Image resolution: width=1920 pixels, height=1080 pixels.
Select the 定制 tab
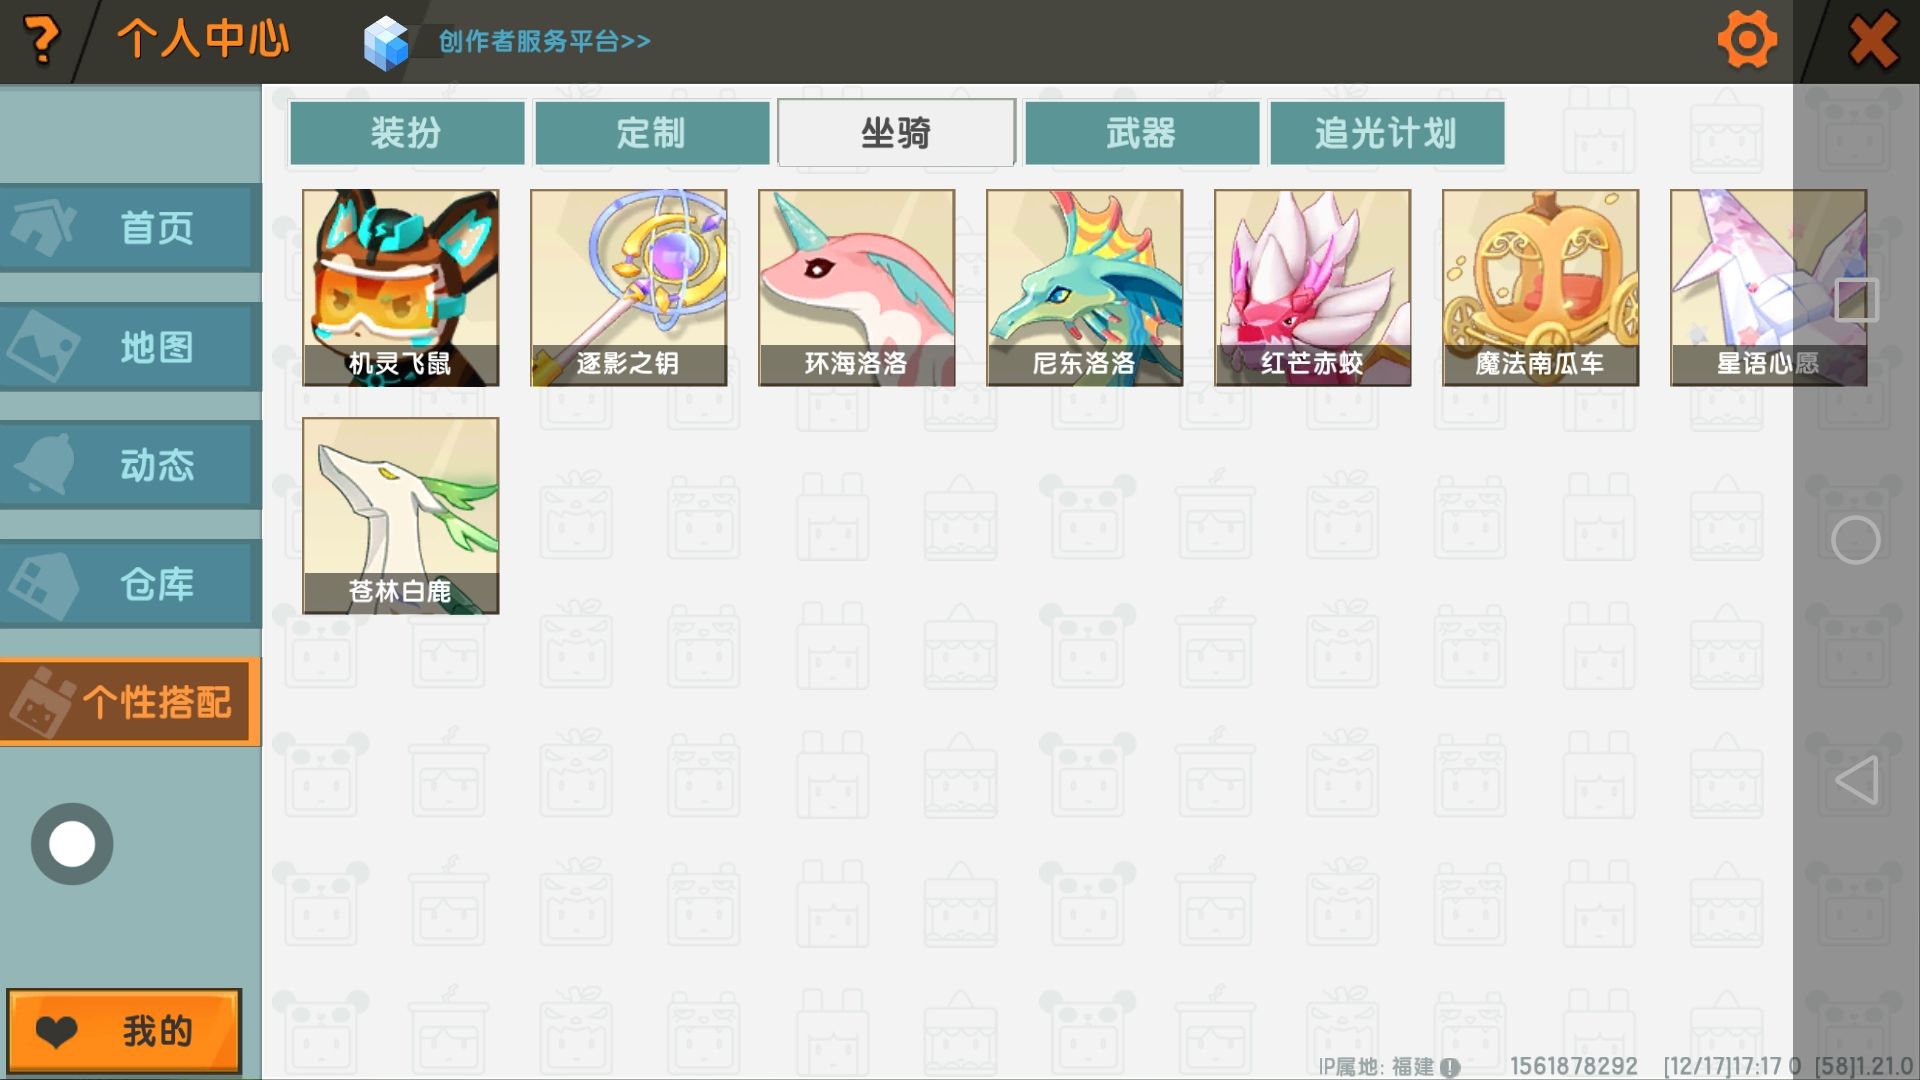pos(652,132)
